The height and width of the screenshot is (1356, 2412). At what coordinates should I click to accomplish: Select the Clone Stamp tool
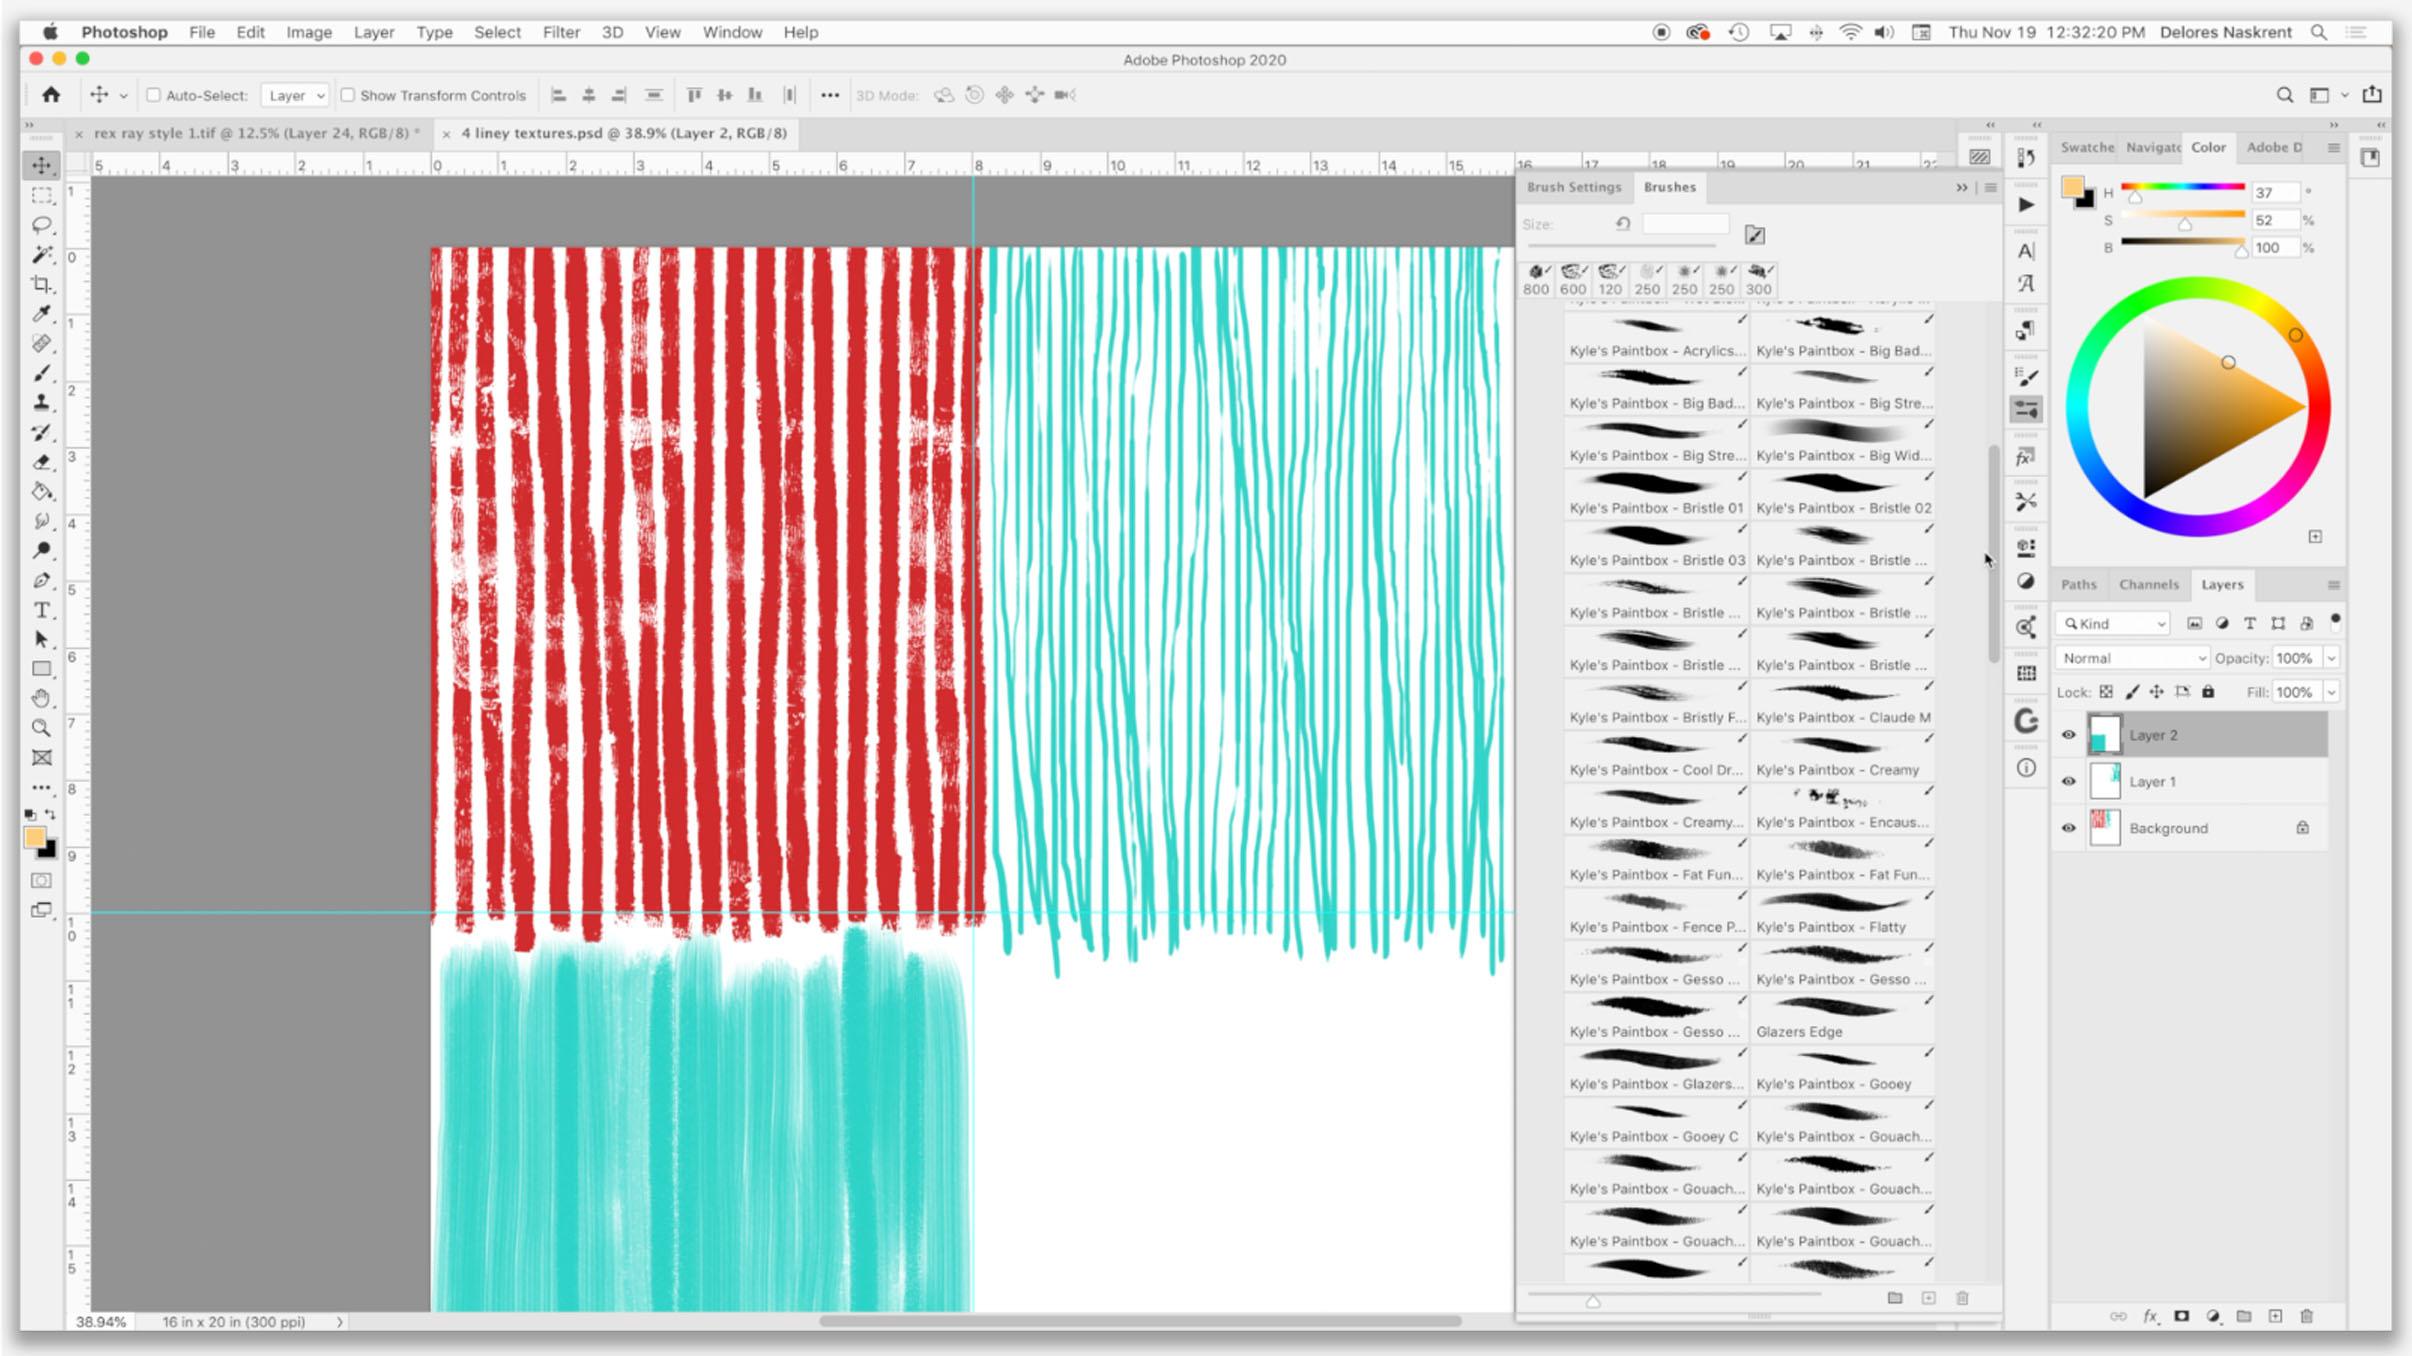41,402
